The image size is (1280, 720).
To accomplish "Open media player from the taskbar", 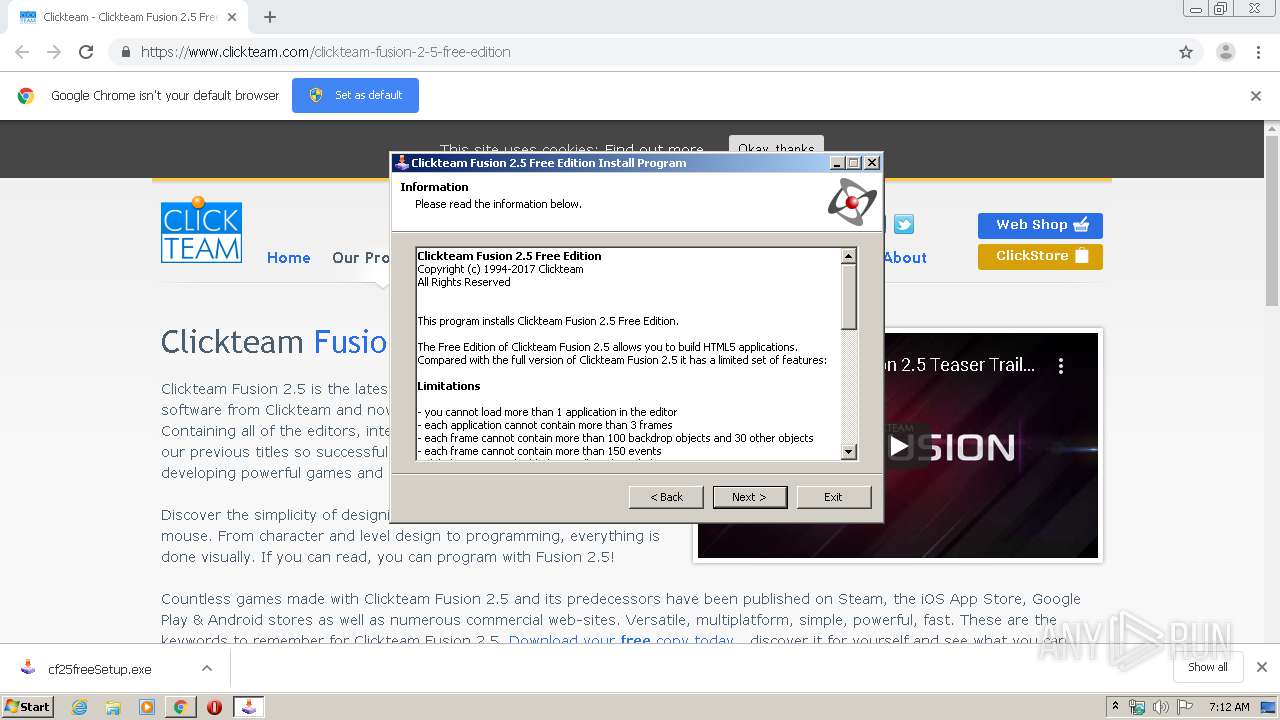I will point(147,707).
